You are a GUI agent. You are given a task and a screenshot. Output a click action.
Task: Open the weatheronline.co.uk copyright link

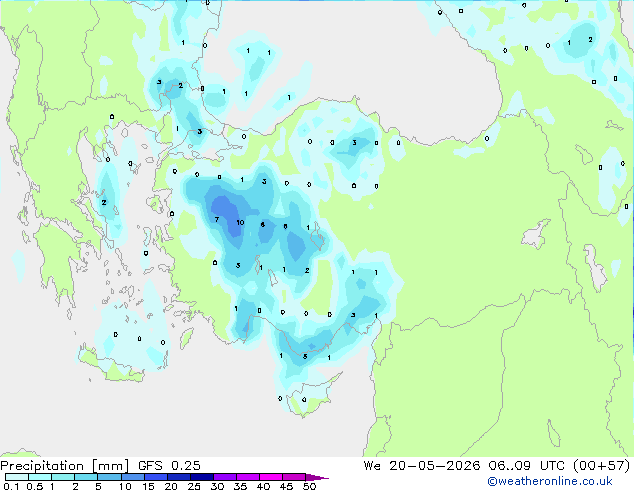click(549, 481)
